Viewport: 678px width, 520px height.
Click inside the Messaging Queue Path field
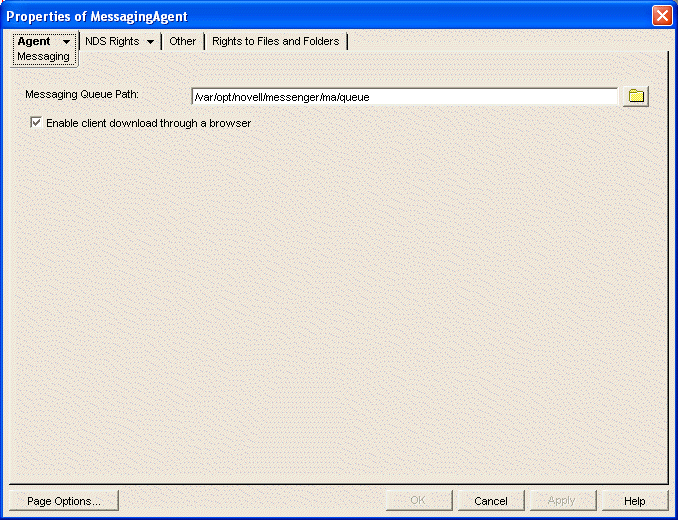(403, 97)
